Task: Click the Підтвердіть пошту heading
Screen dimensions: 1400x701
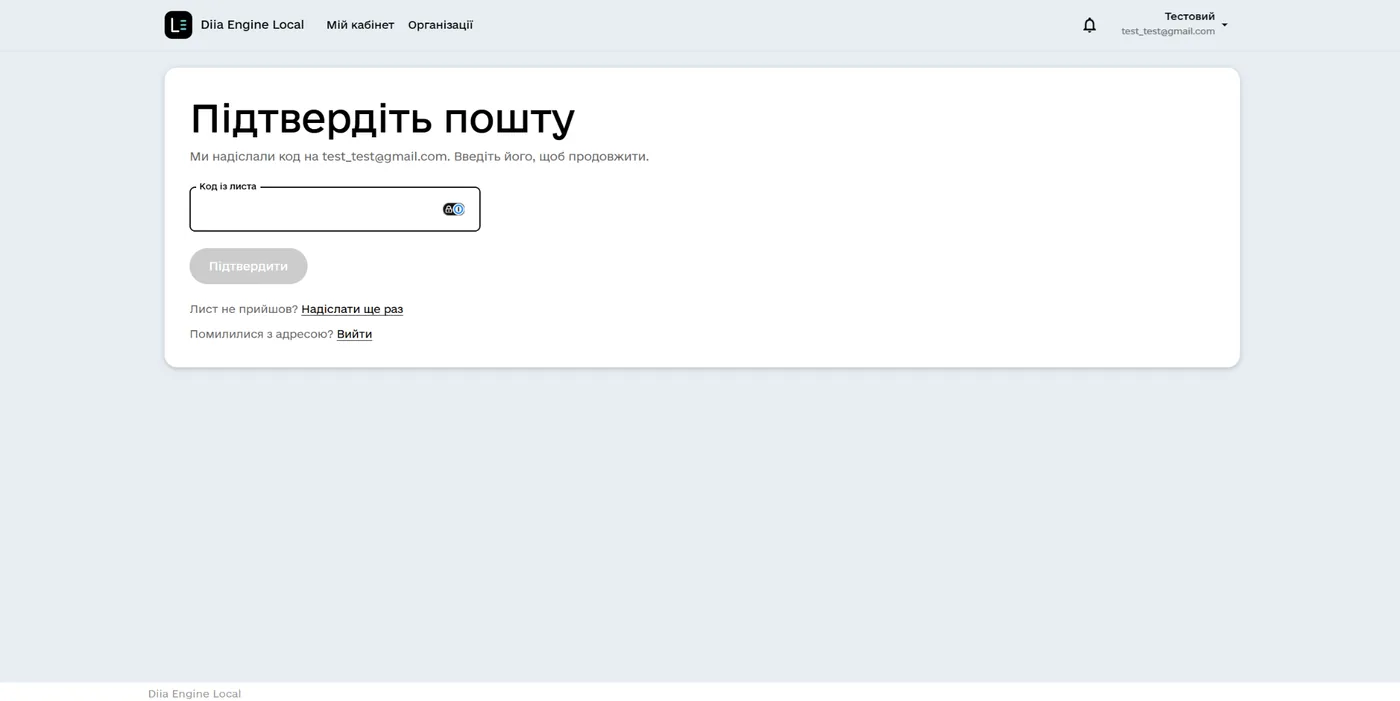Action: (x=382, y=119)
